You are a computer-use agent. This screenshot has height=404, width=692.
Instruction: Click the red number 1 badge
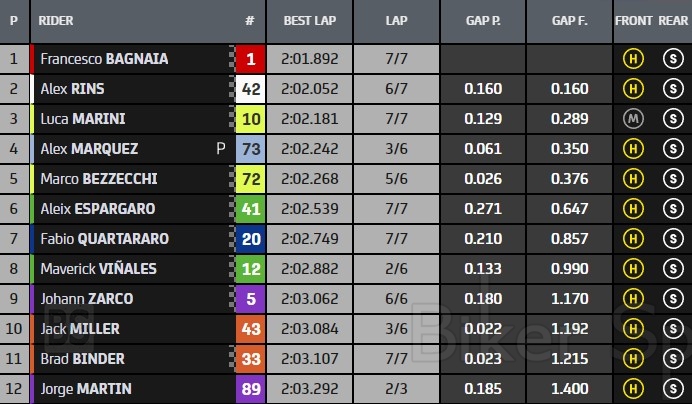coord(250,59)
